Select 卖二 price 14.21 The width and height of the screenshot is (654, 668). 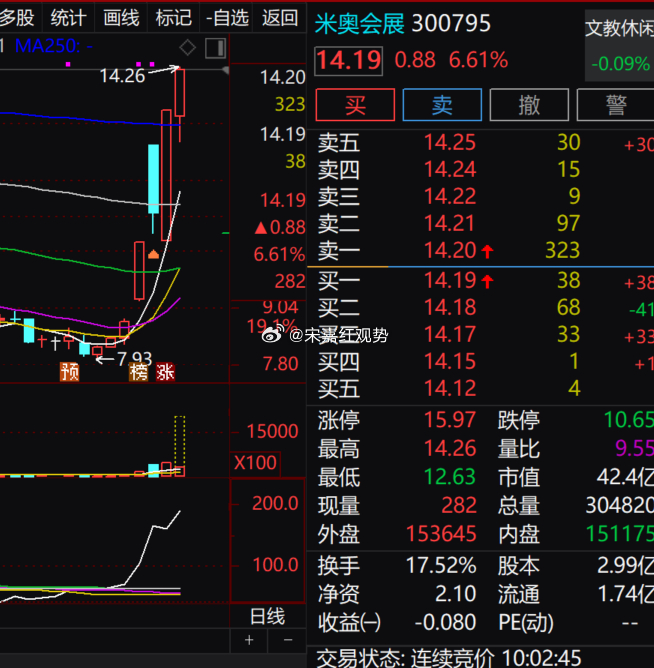449,223
